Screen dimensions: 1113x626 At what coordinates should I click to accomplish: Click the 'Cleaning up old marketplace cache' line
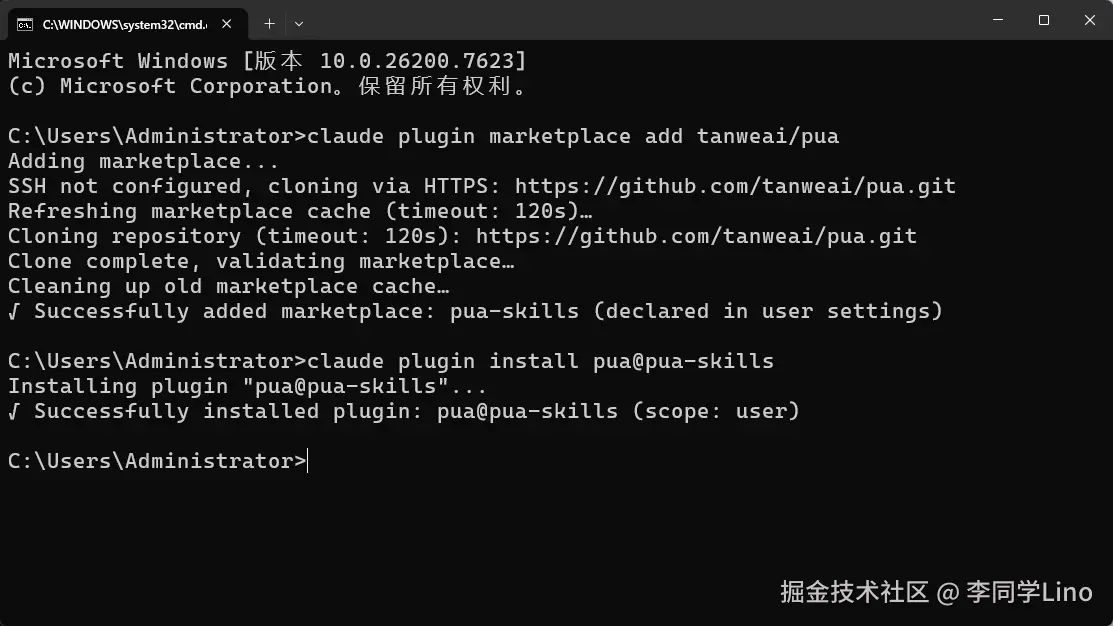pos(228,286)
